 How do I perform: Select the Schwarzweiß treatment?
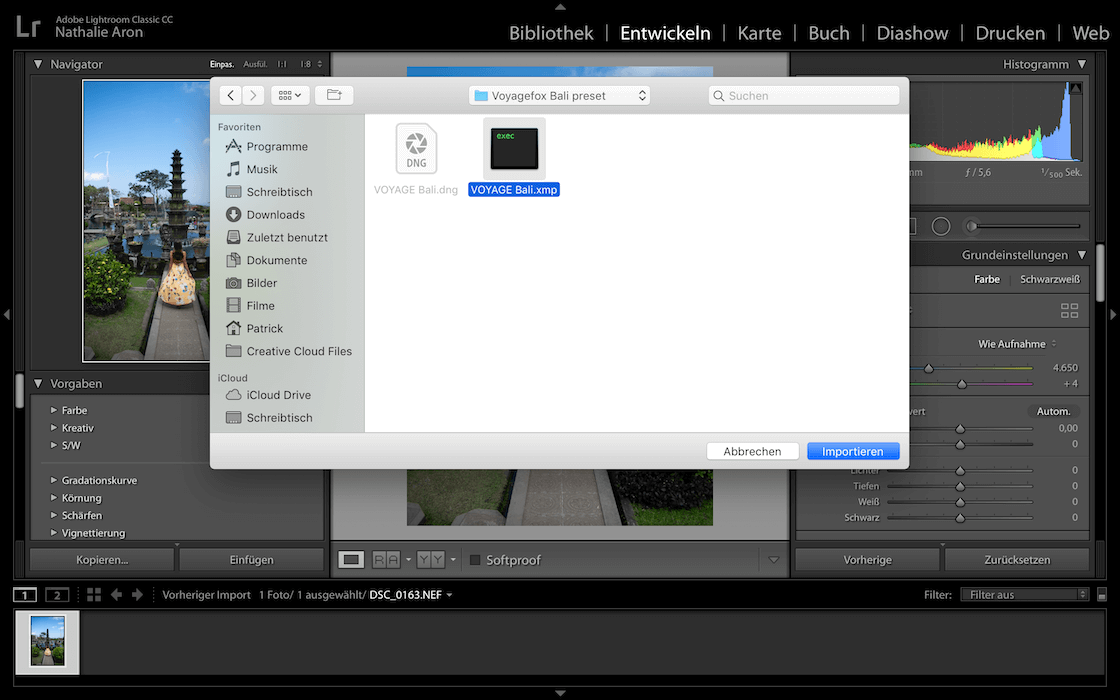(1050, 279)
